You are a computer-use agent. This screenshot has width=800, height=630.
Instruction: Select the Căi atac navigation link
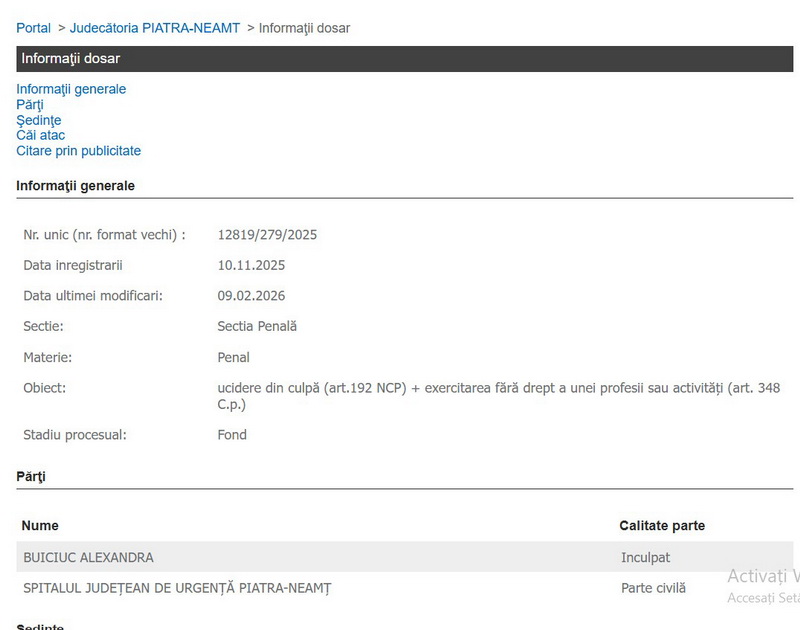tap(40, 135)
